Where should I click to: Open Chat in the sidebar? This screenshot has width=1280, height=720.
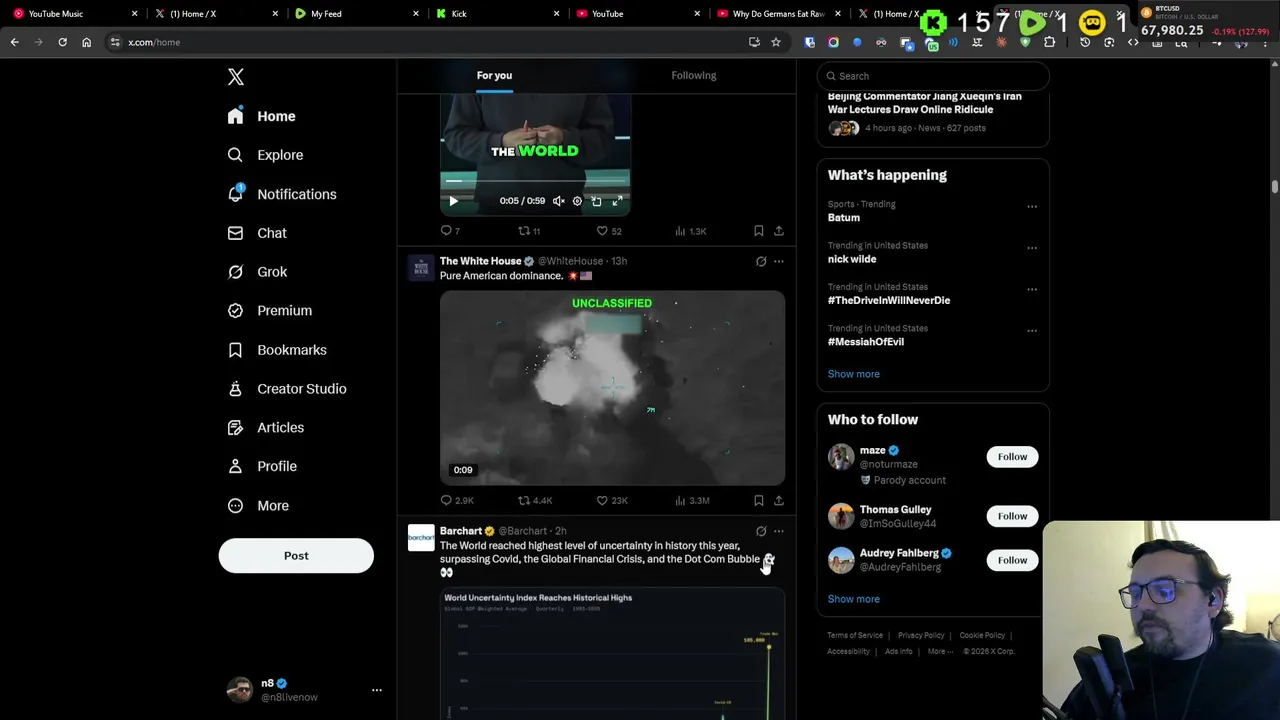click(x=257, y=233)
